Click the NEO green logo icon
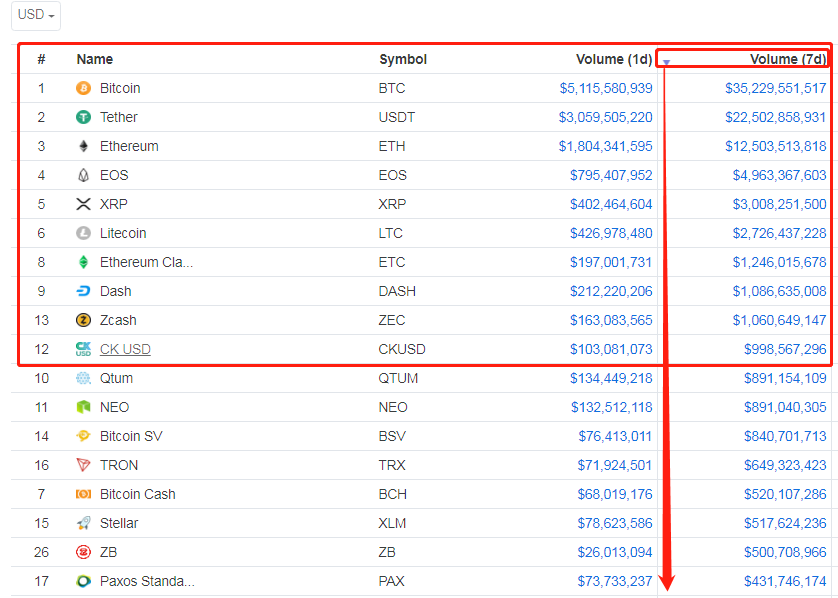Viewport: 838px width, 598px height. point(83,407)
